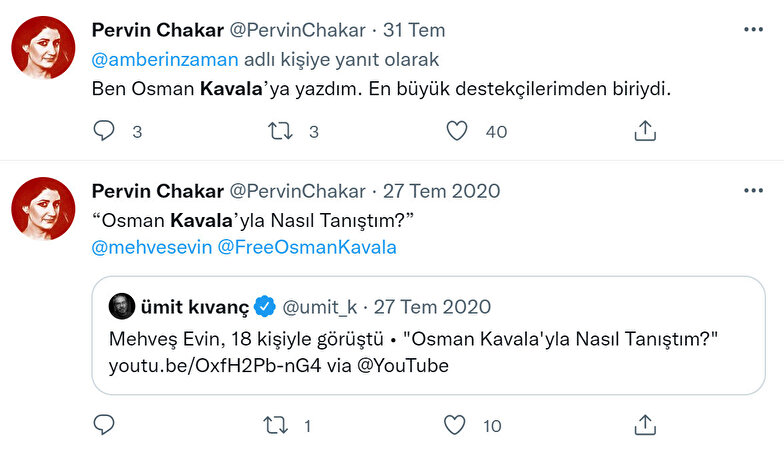Open the first tweet's 31 Tem timestamp
This screenshot has height=450, width=784.
[414, 30]
